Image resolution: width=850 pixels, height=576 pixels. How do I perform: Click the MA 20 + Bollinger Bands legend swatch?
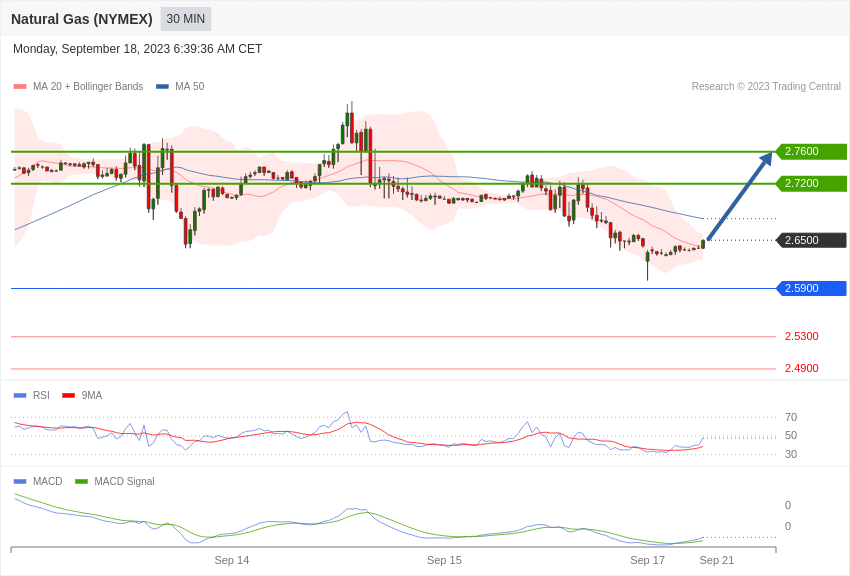(20, 86)
